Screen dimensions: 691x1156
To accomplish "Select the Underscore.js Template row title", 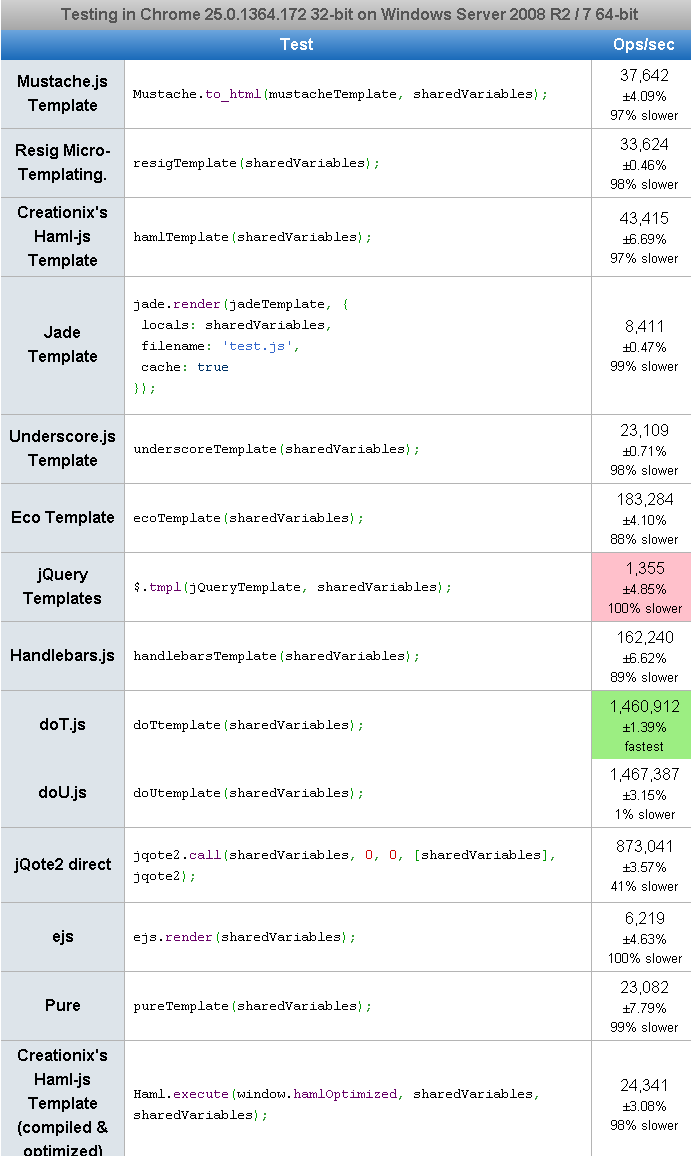I will [x=62, y=449].
